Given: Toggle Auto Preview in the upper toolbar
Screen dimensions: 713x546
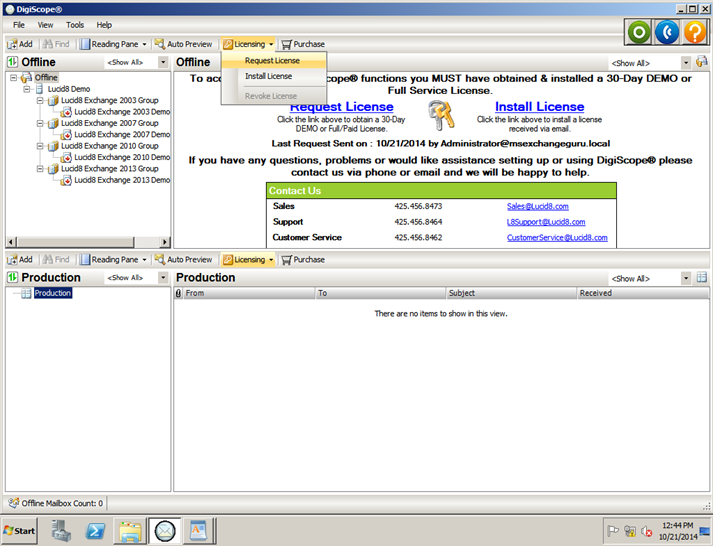Looking at the screenshot, I should [x=183, y=44].
